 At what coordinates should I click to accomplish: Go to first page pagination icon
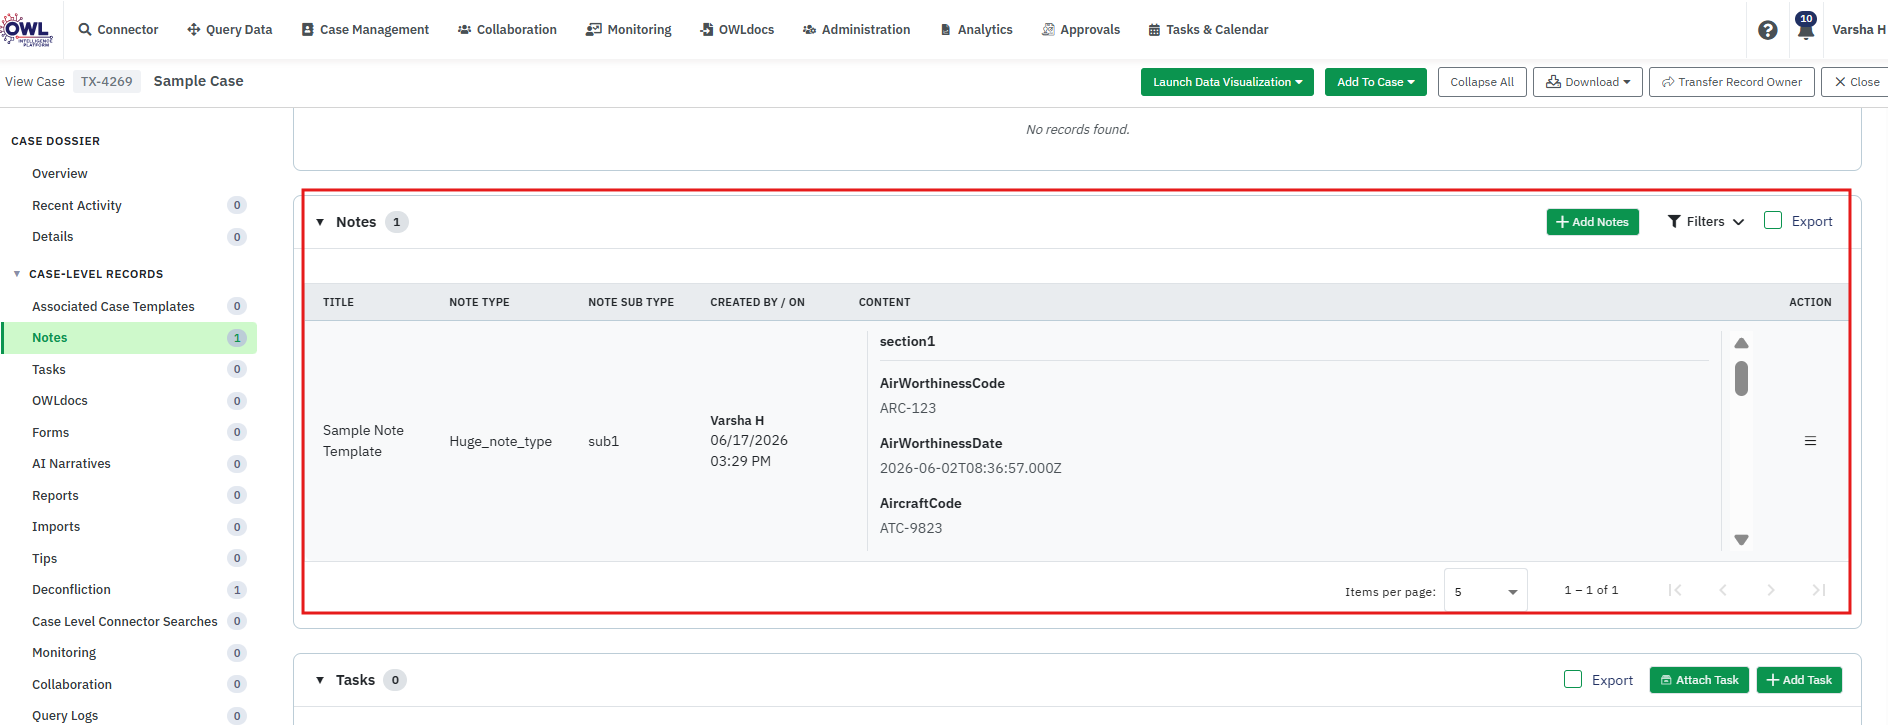tap(1675, 590)
